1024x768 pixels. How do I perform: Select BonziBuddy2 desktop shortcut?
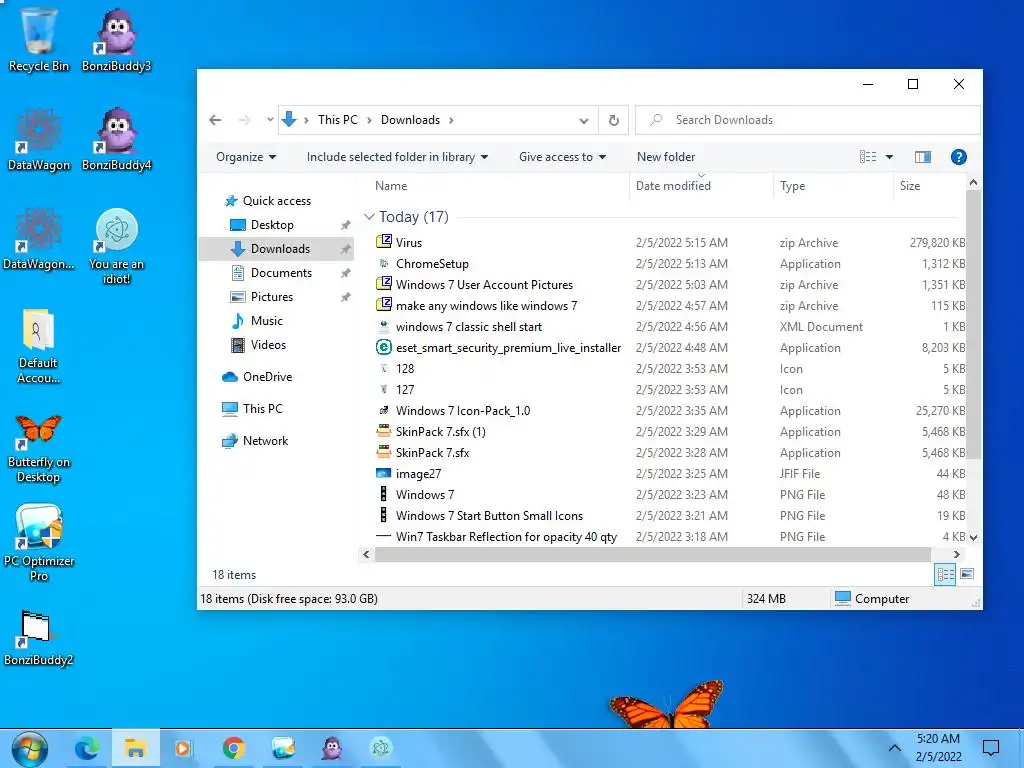click(x=38, y=637)
